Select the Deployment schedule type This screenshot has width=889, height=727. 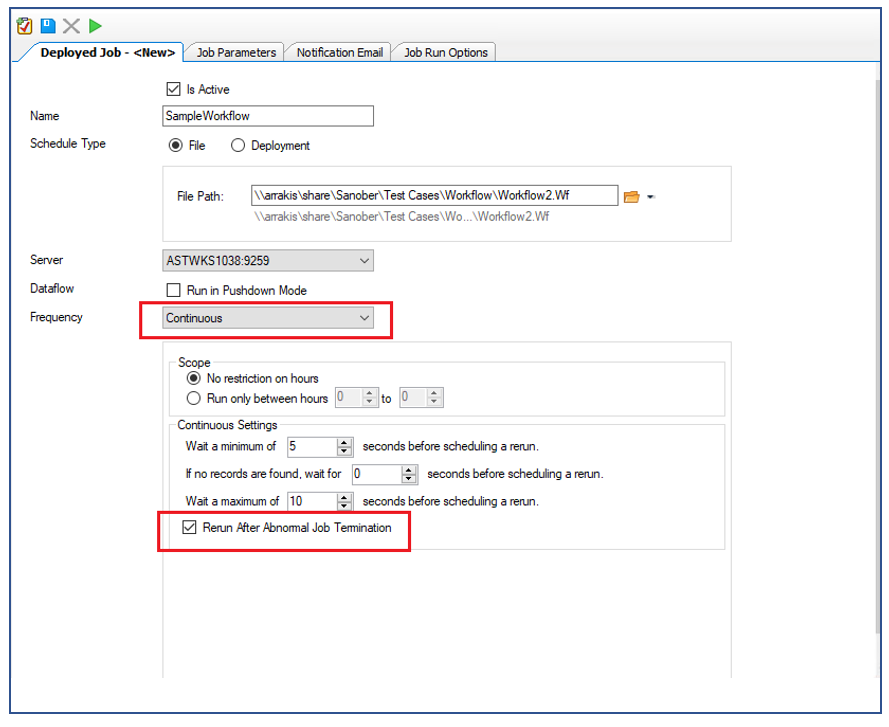(x=238, y=145)
